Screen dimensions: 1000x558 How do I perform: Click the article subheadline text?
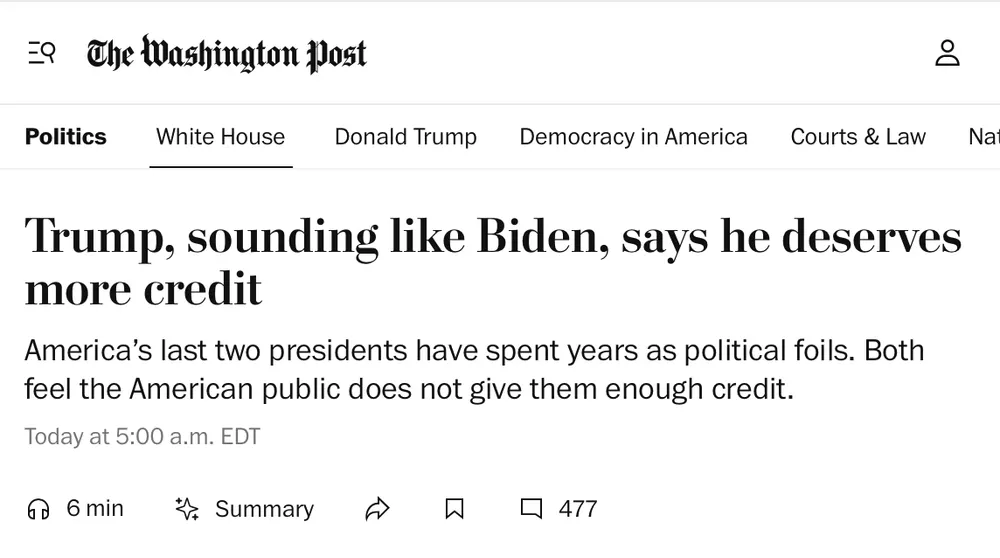click(x=473, y=369)
